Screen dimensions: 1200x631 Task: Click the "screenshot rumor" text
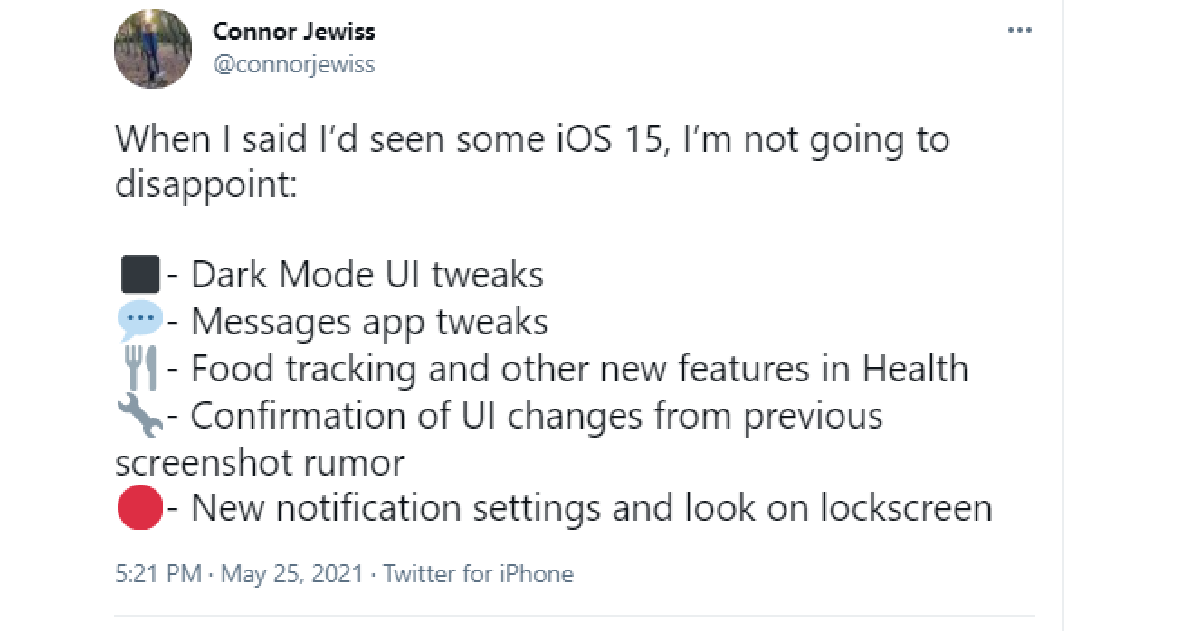(260, 463)
